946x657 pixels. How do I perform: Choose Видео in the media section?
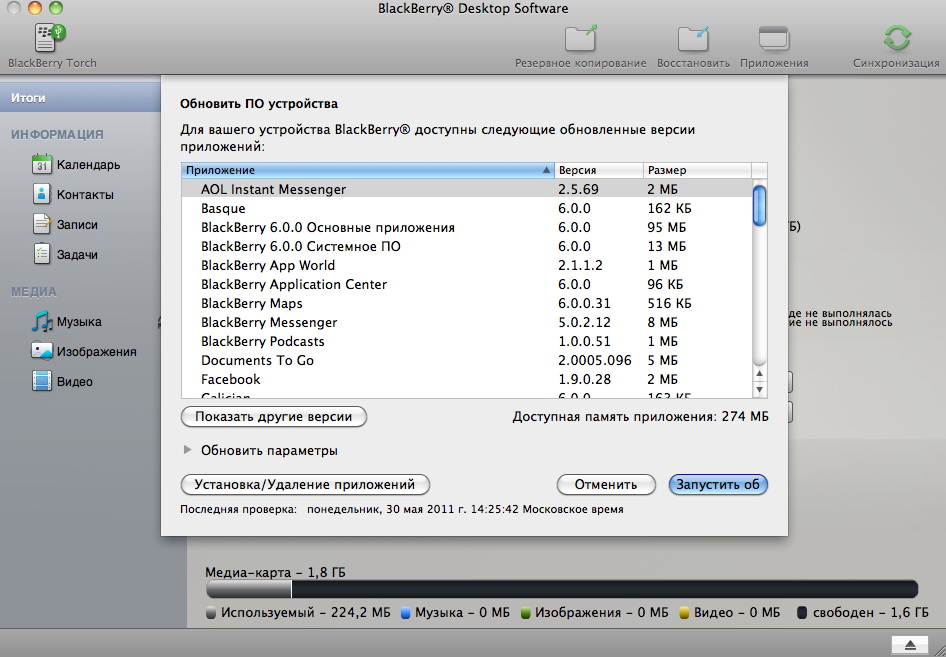[75, 382]
